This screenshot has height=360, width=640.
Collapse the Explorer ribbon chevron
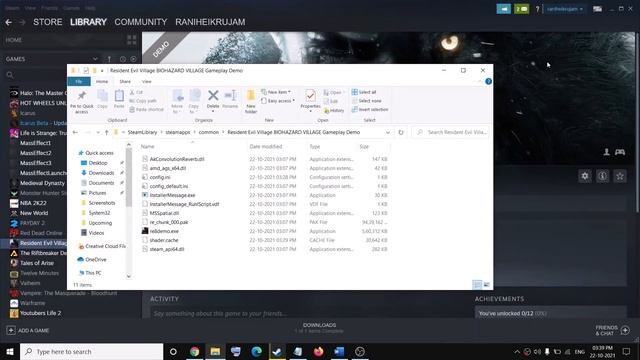[x=480, y=82]
